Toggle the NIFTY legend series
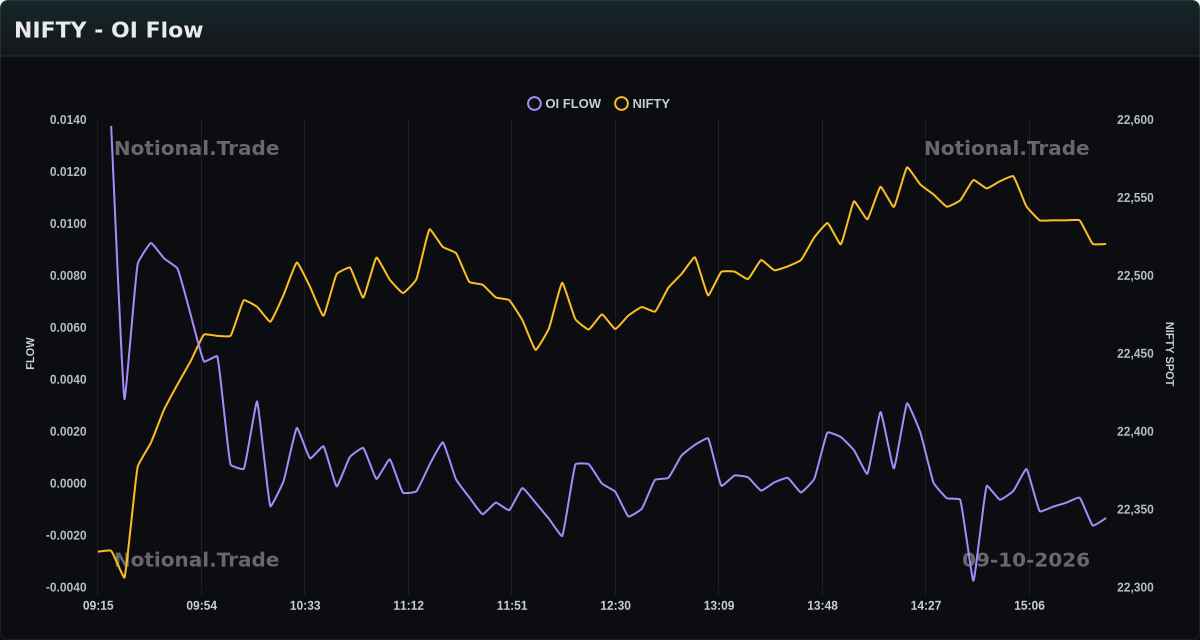This screenshot has width=1200, height=640. [643, 103]
